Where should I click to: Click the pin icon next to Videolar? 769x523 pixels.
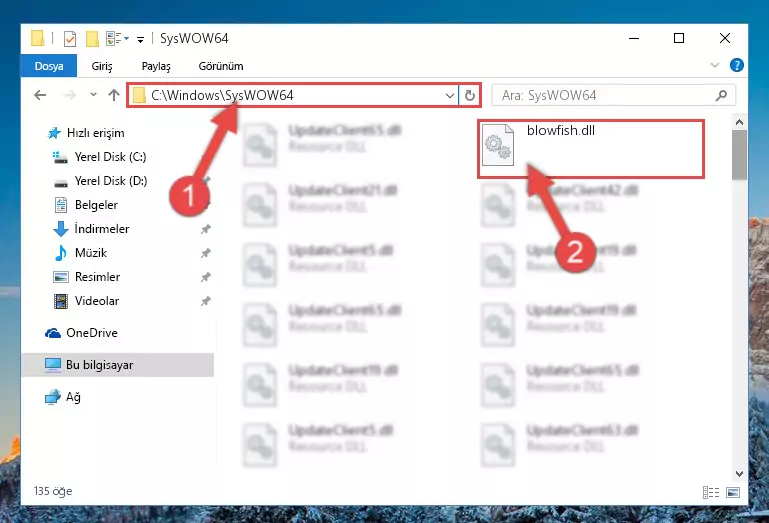[x=205, y=301]
